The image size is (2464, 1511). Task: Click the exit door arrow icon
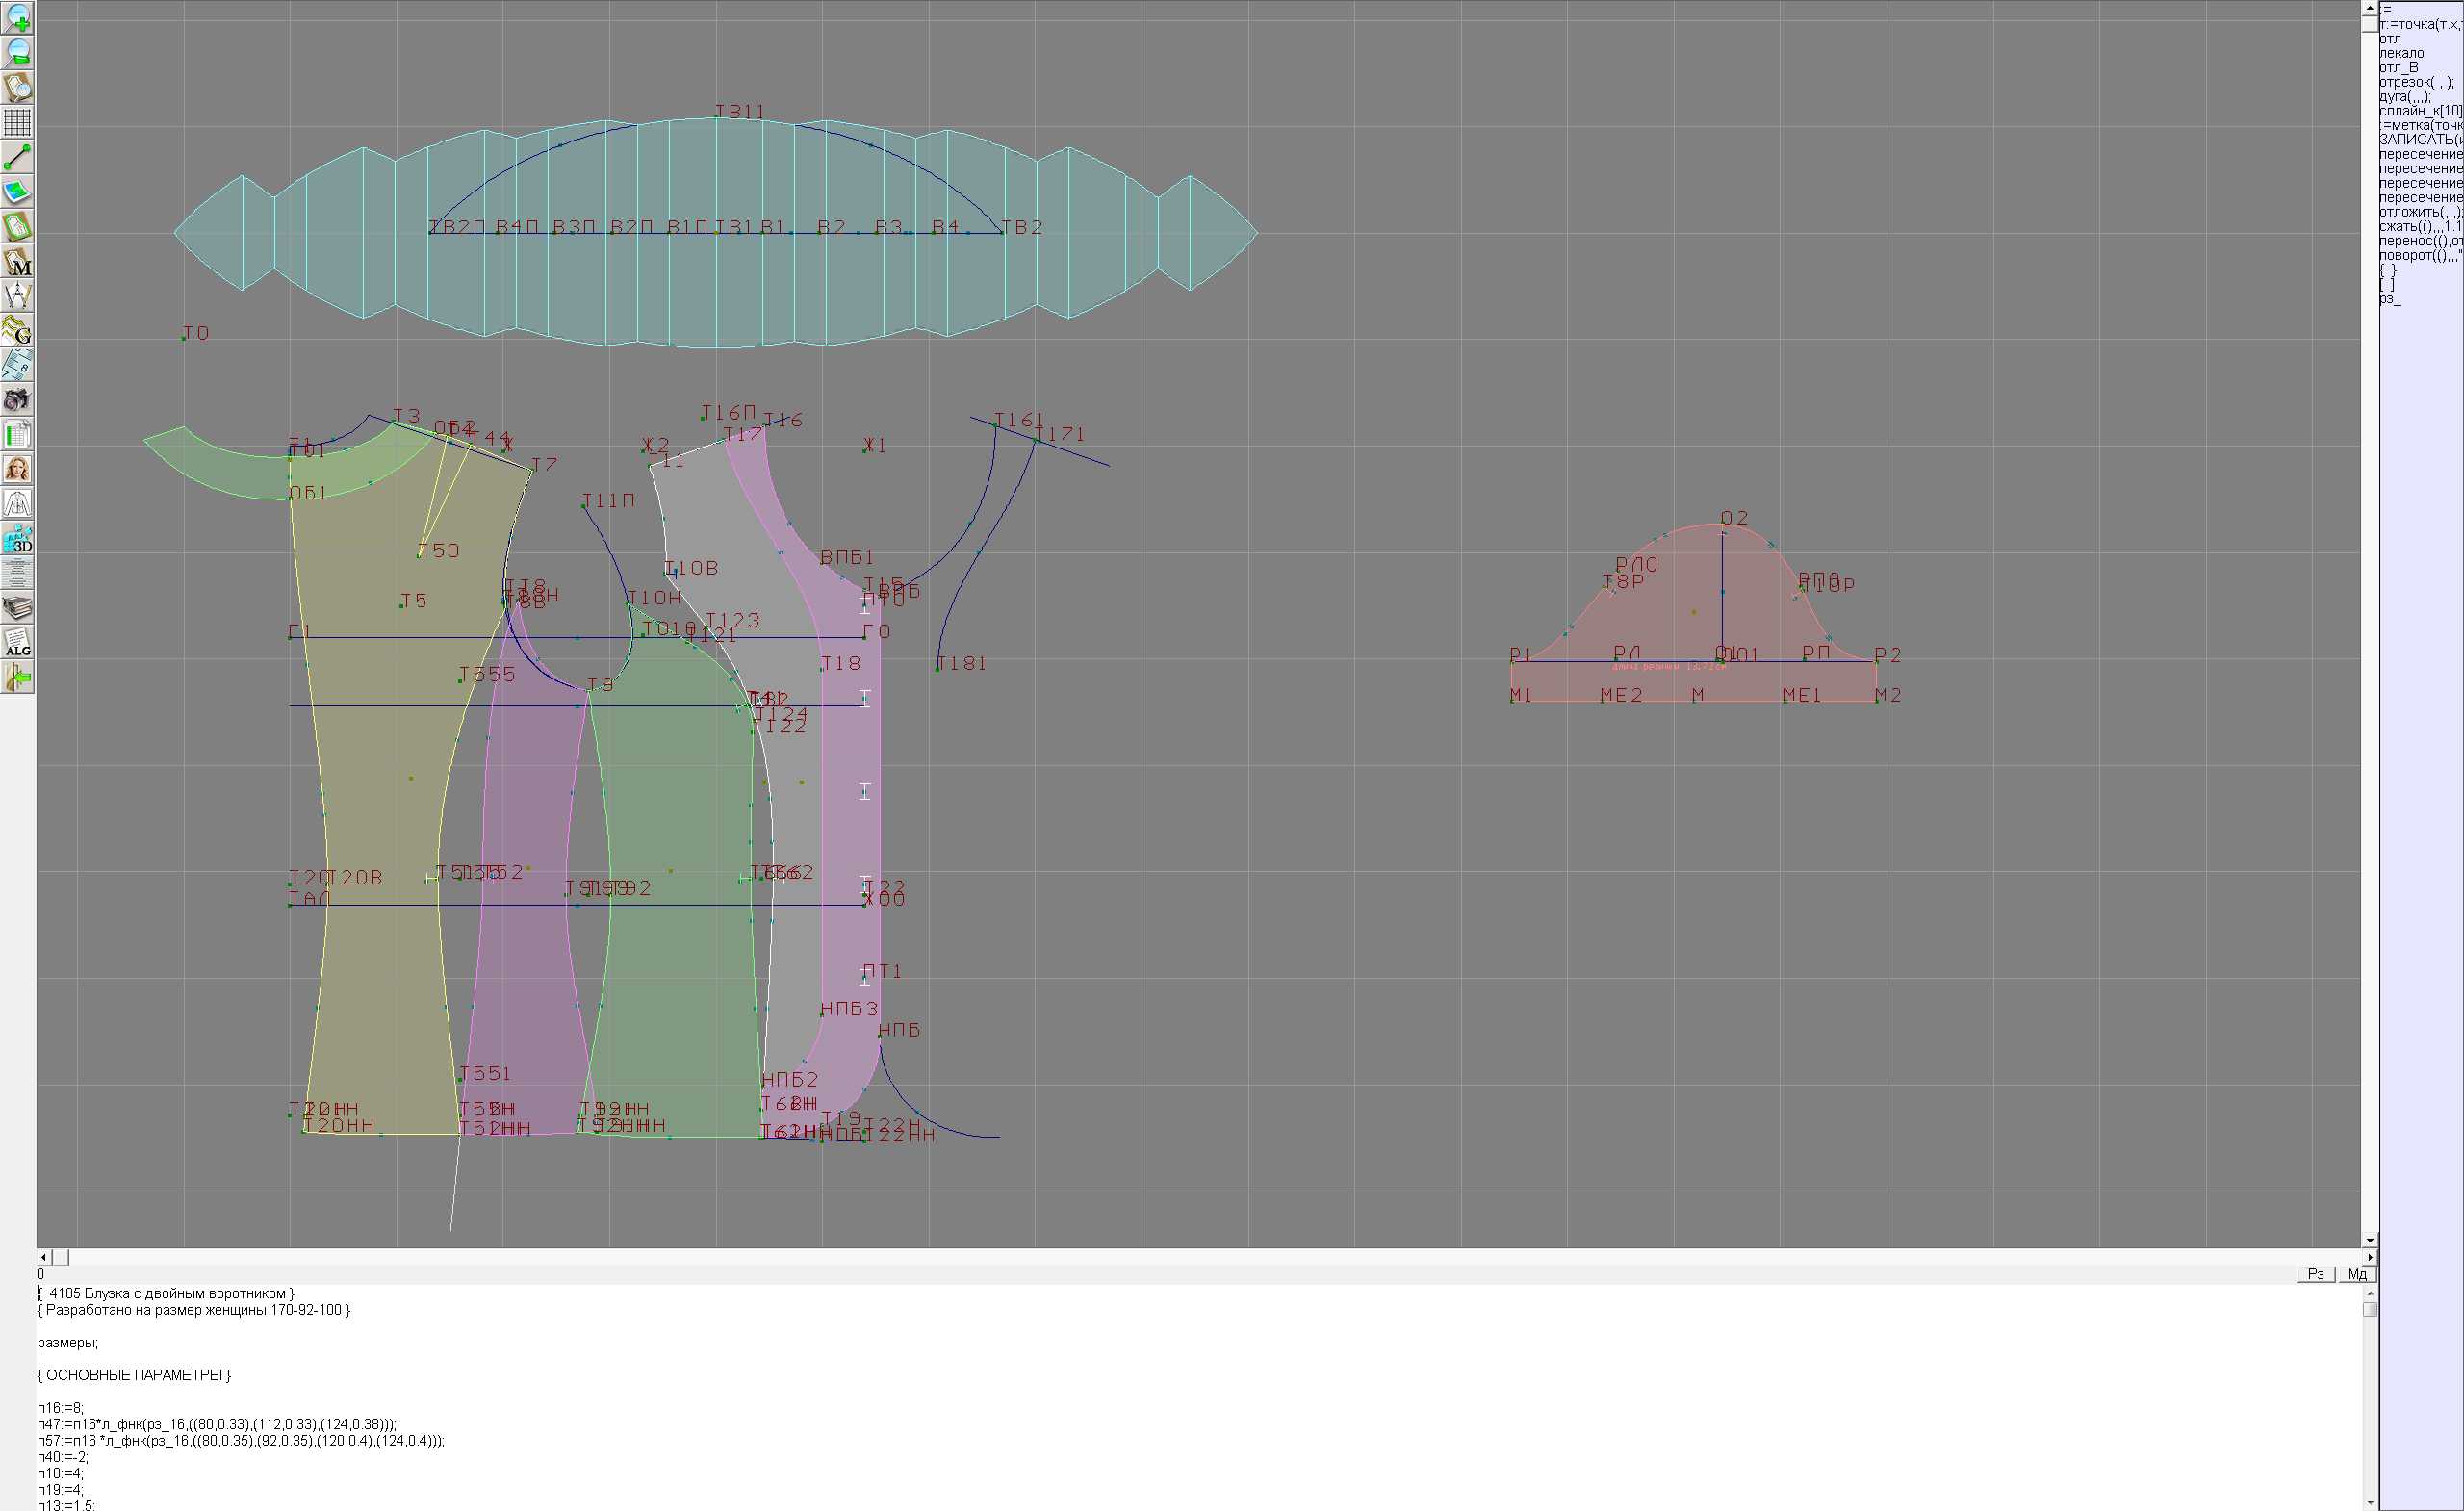tap(17, 678)
